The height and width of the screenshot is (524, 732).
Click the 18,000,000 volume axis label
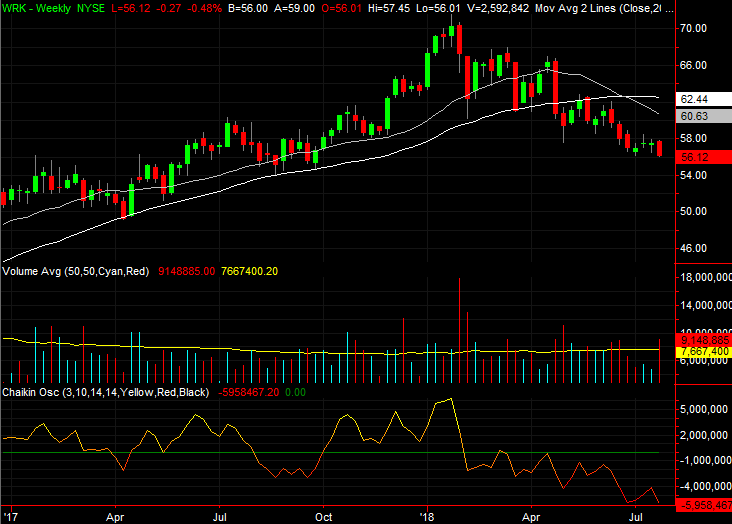point(706,277)
